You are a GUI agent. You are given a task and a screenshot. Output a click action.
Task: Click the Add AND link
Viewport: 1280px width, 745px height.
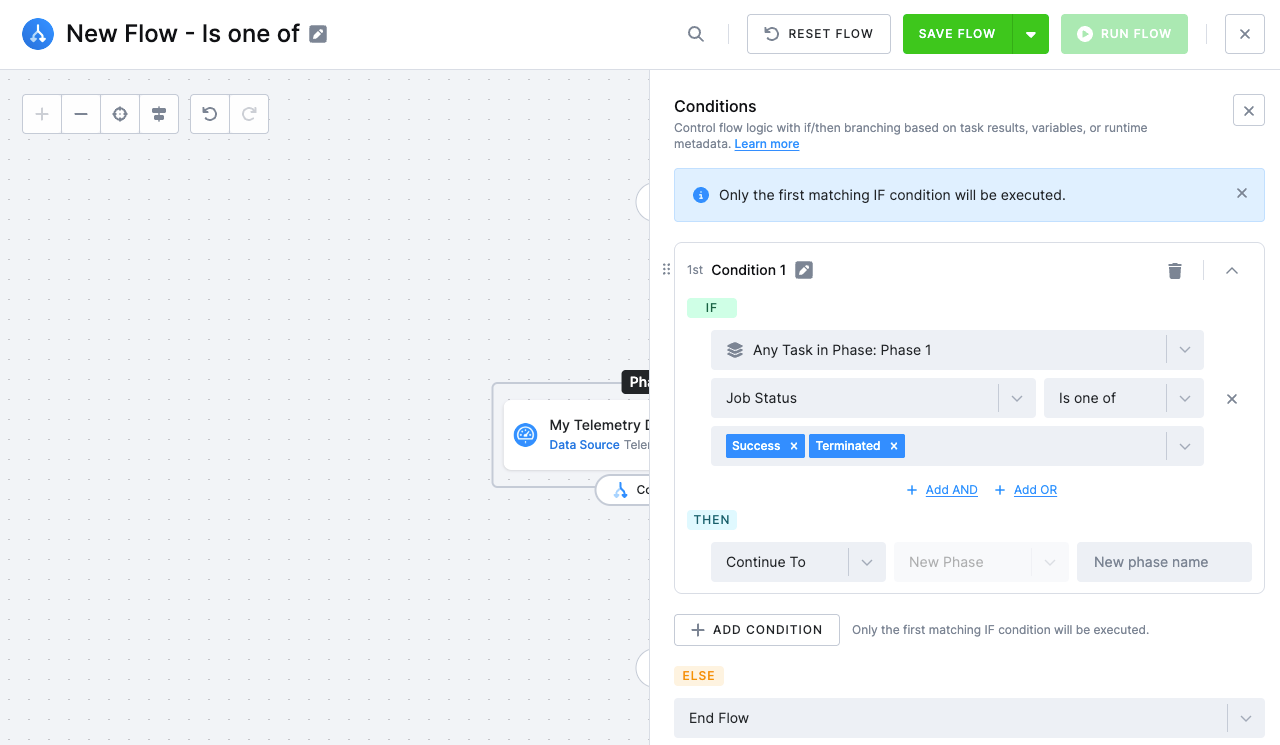click(x=951, y=490)
